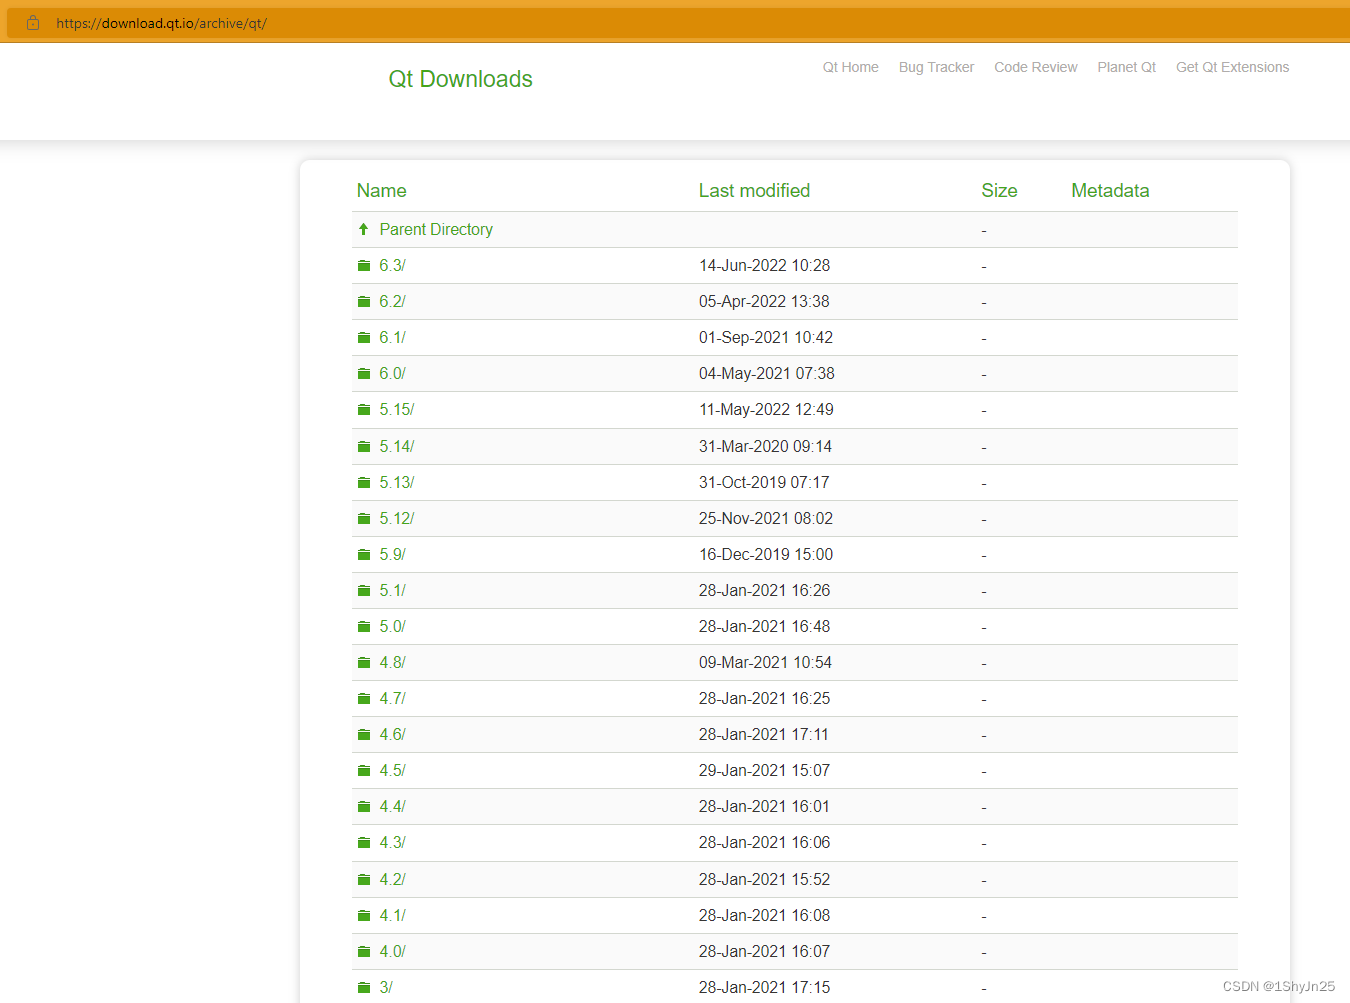This screenshot has height=1003, width=1350.
Task: Click the folder icon beside 4.6/
Action: coord(364,735)
